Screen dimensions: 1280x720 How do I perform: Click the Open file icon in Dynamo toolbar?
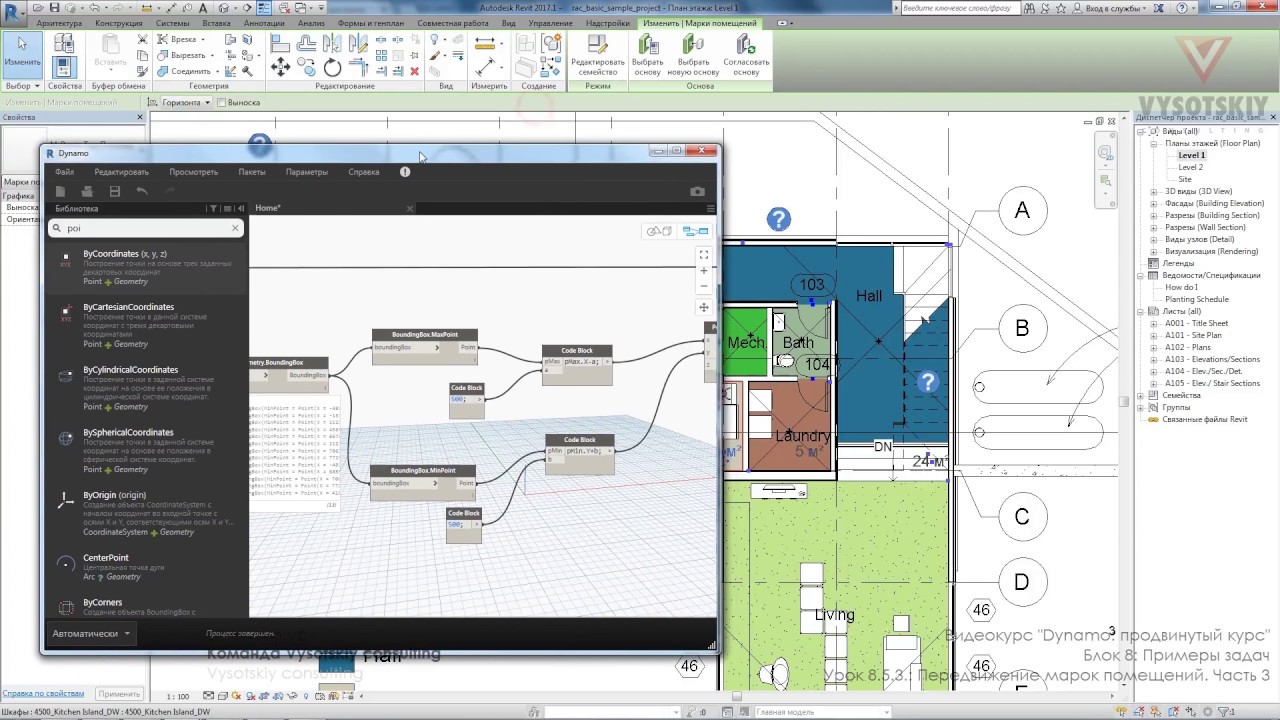(87, 191)
